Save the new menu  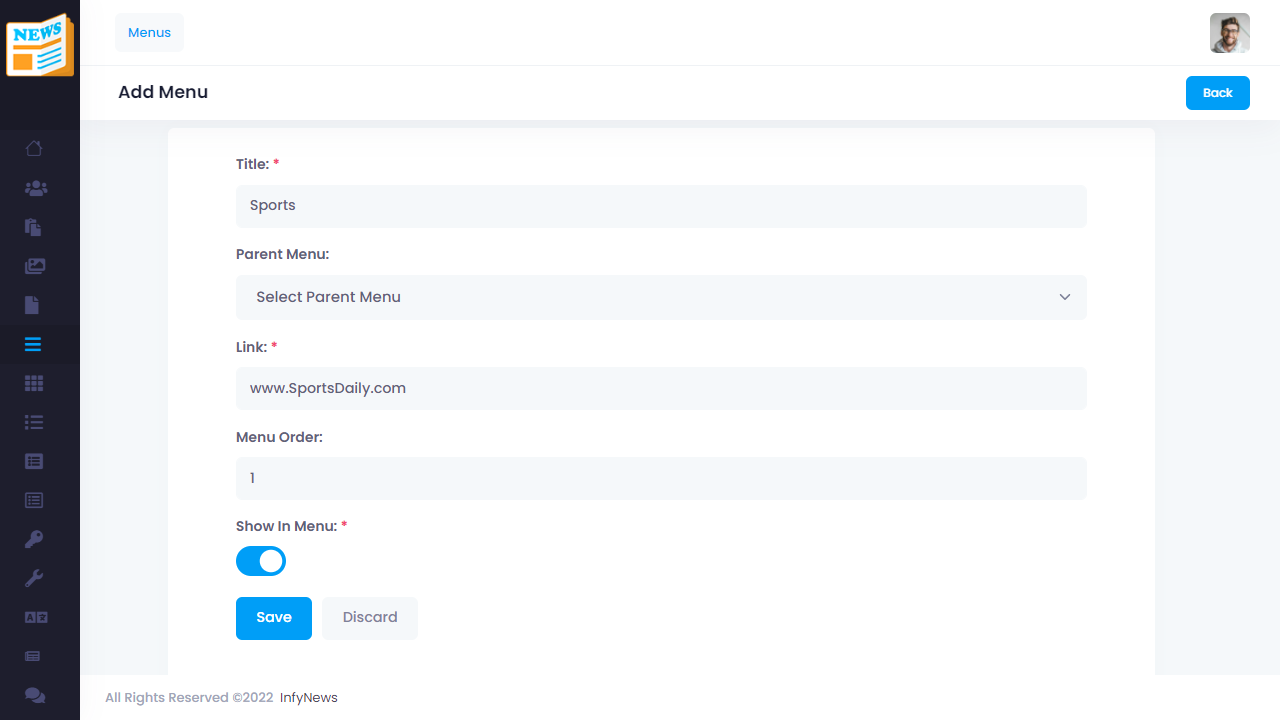[274, 618]
